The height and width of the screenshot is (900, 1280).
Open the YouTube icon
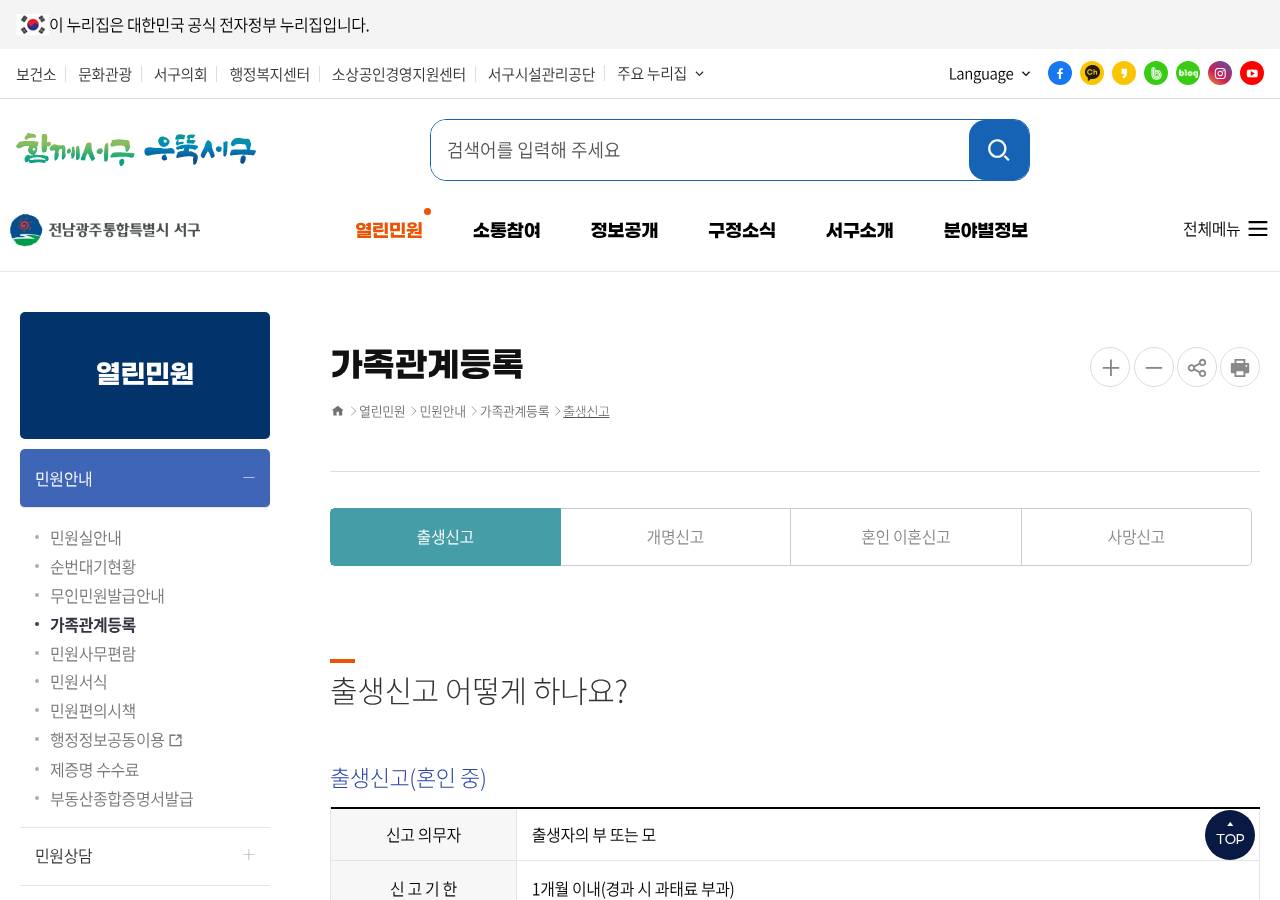(x=1252, y=73)
